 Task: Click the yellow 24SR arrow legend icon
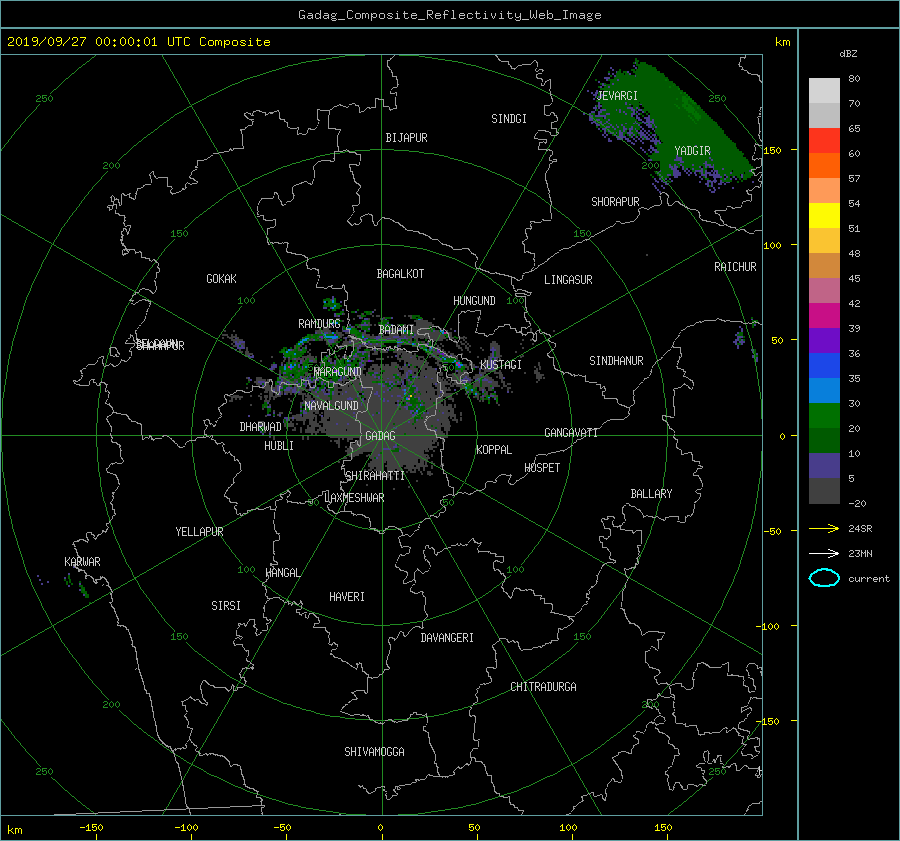click(824, 528)
